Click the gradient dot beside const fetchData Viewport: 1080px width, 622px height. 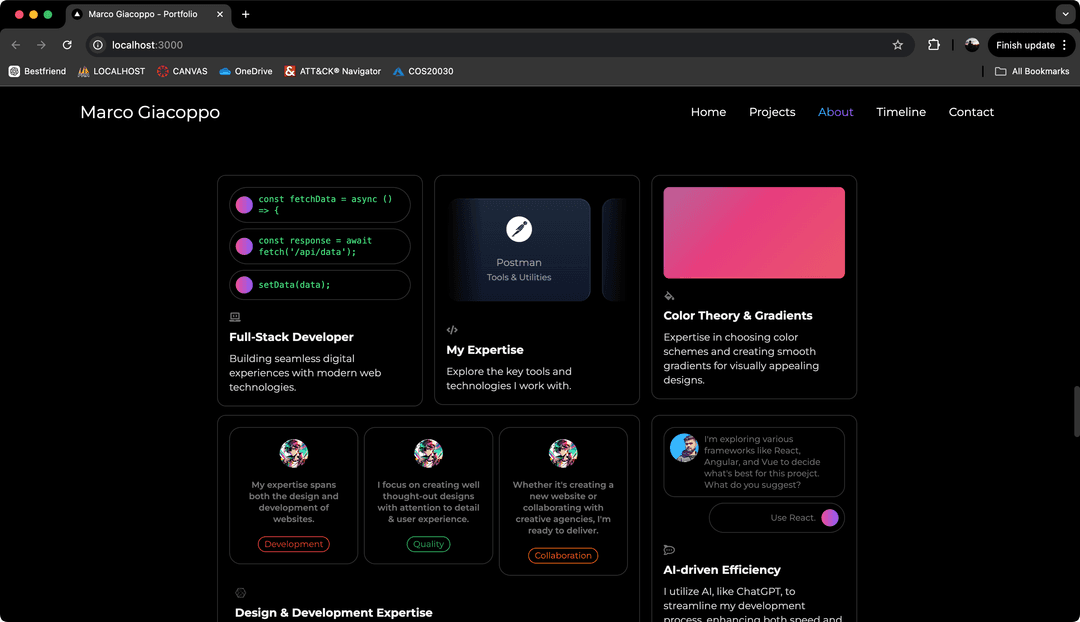pyautogui.click(x=244, y=205)
